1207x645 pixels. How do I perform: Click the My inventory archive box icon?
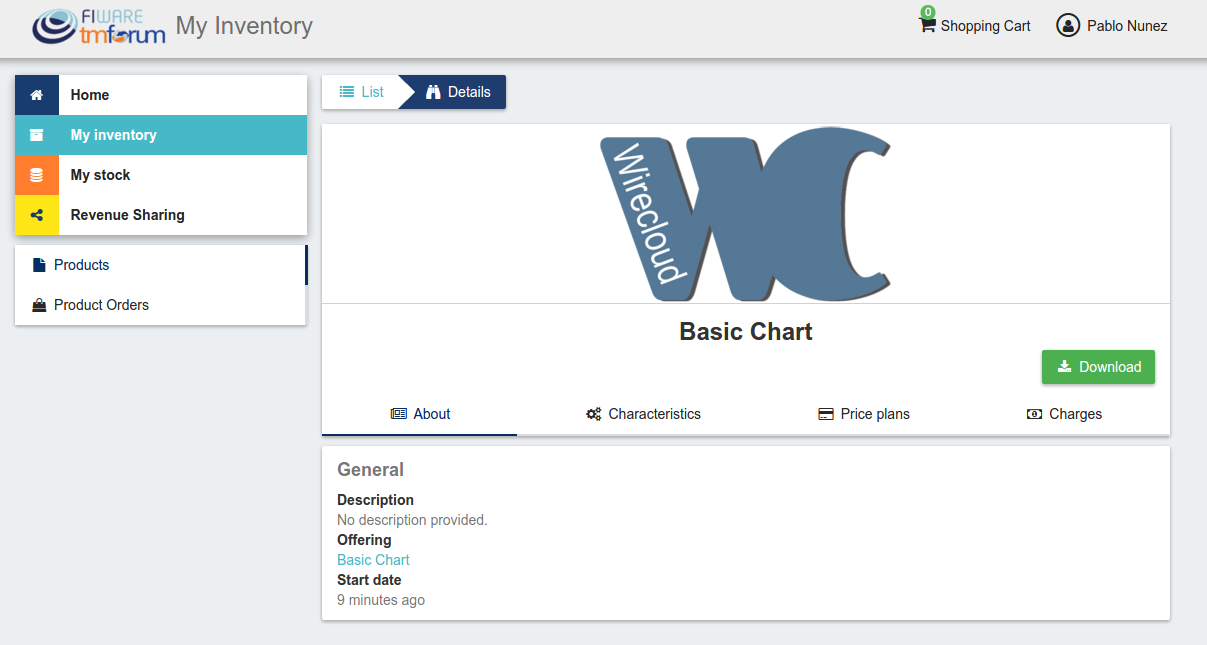37,135
